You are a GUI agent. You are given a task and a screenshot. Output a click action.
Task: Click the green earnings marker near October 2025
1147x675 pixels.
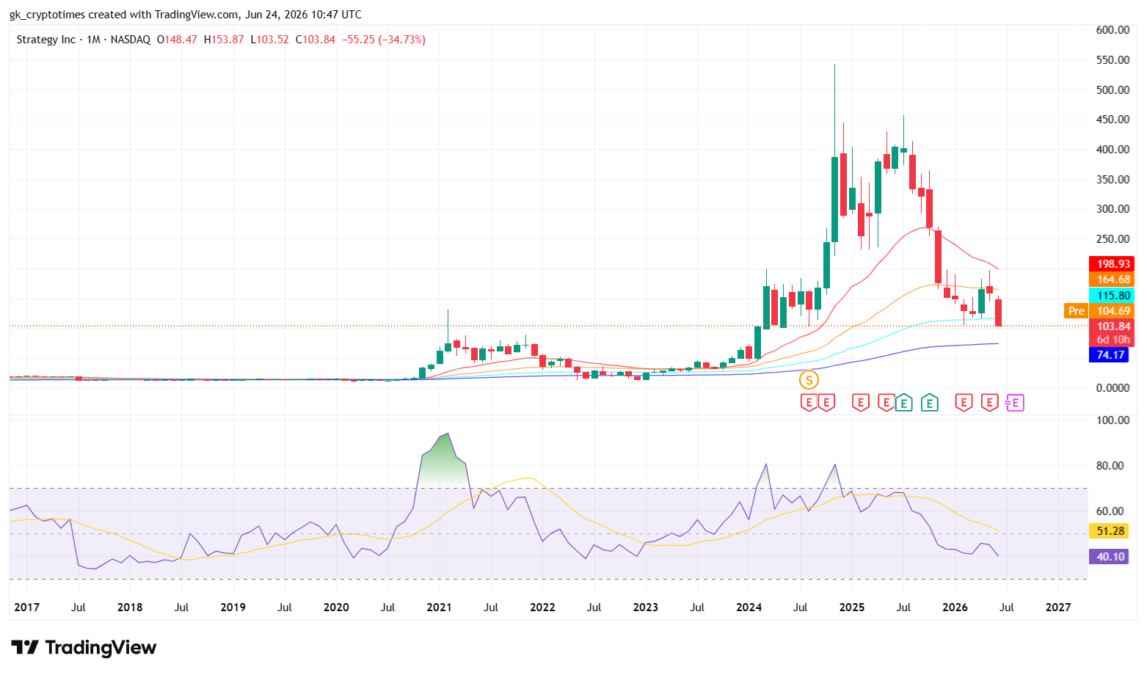pyautogui.click(x=929, y=402)
